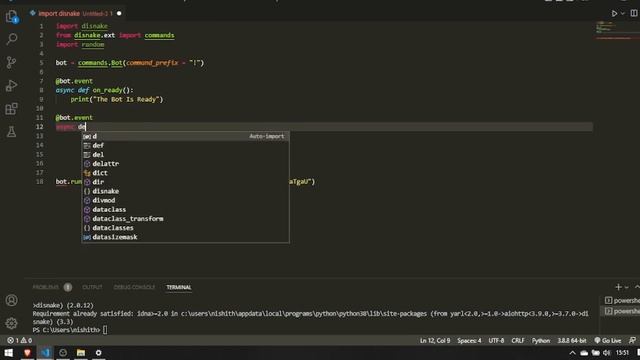Open the Accounts menu icon
The width and height of the screenshot is (640, 360).
pyautogui.click(x=11, y=300)
